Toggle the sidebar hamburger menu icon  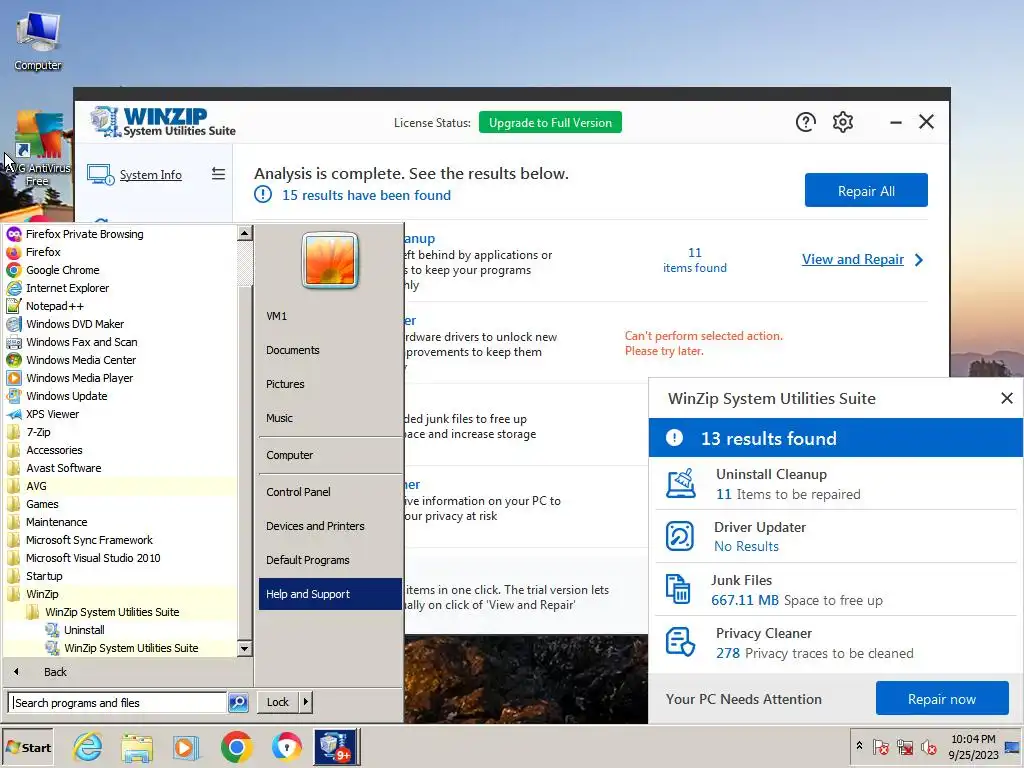pos(218,174)
